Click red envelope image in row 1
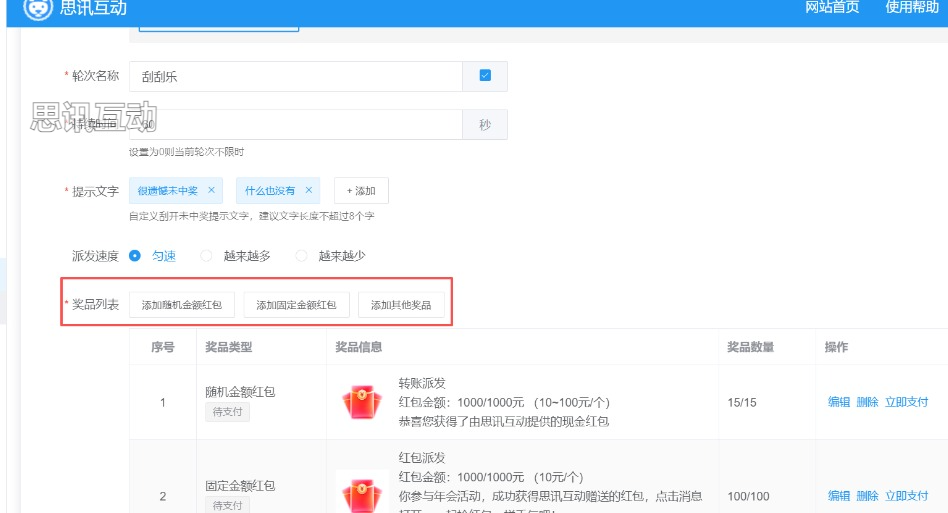 362,402
